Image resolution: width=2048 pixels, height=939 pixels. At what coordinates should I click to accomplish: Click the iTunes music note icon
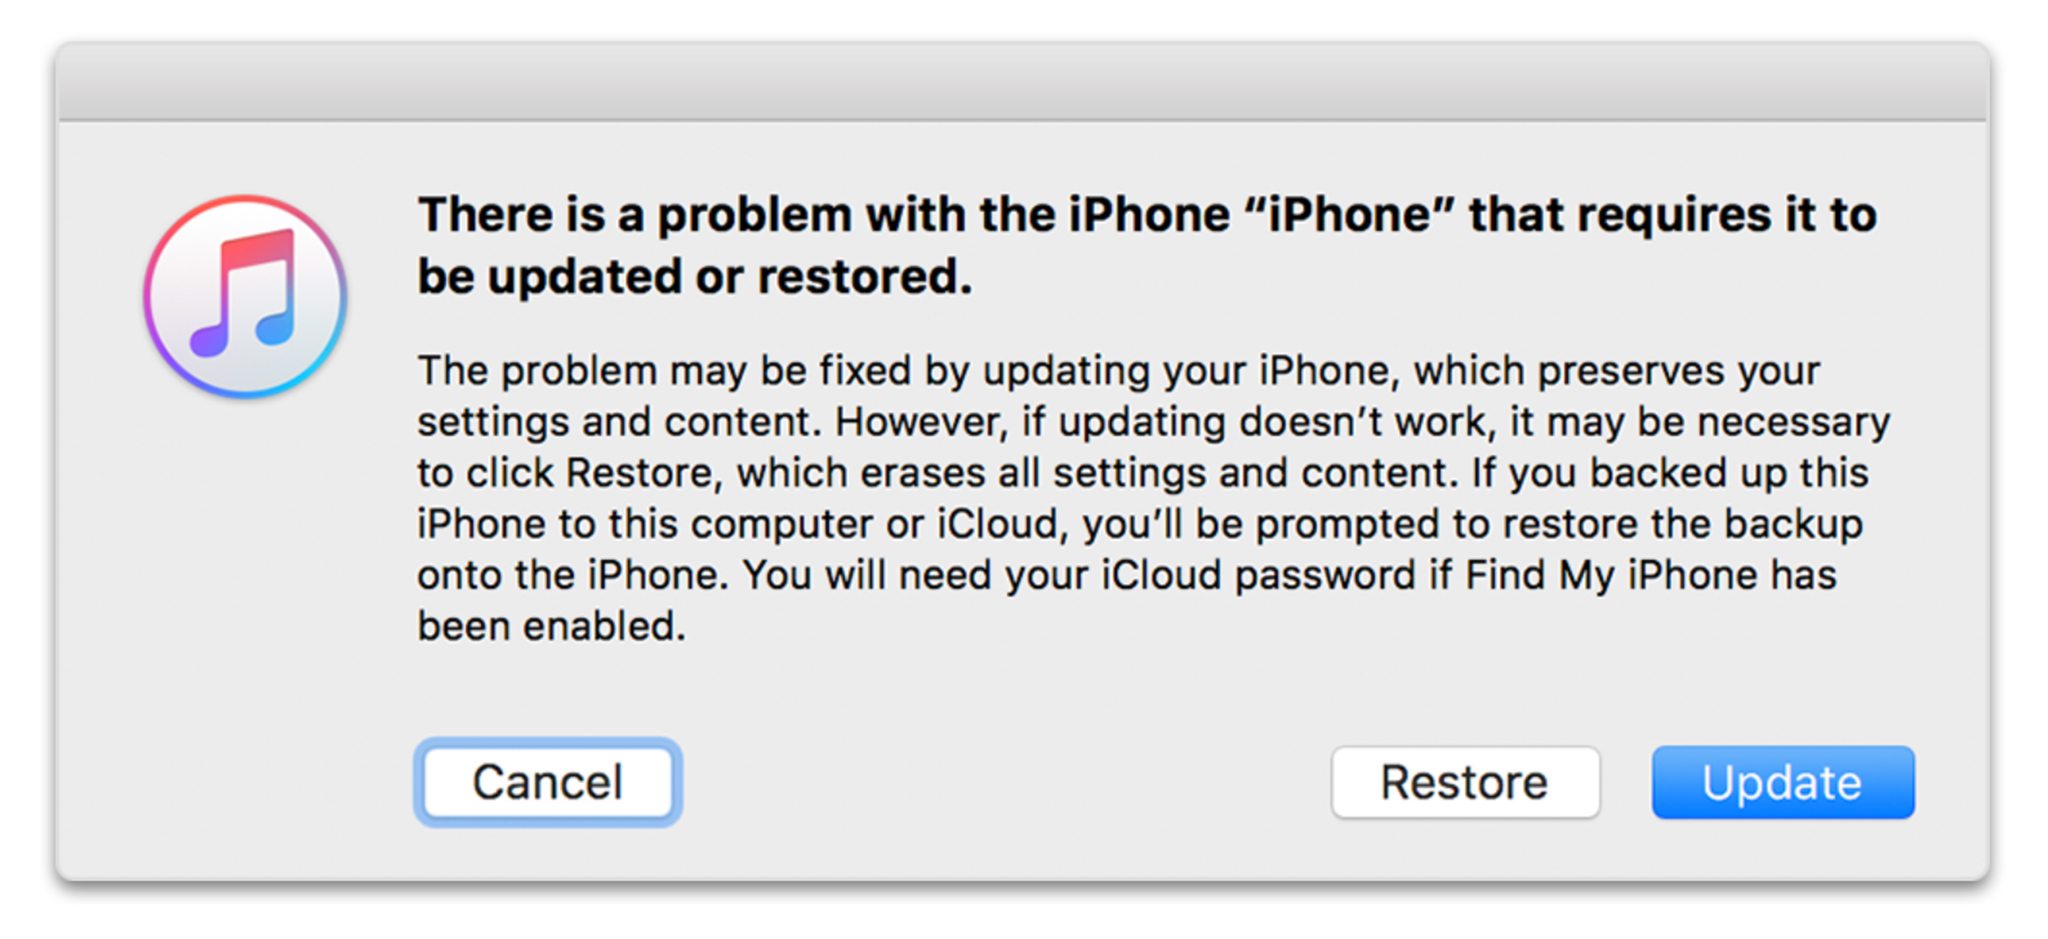(x=245, y=296)
